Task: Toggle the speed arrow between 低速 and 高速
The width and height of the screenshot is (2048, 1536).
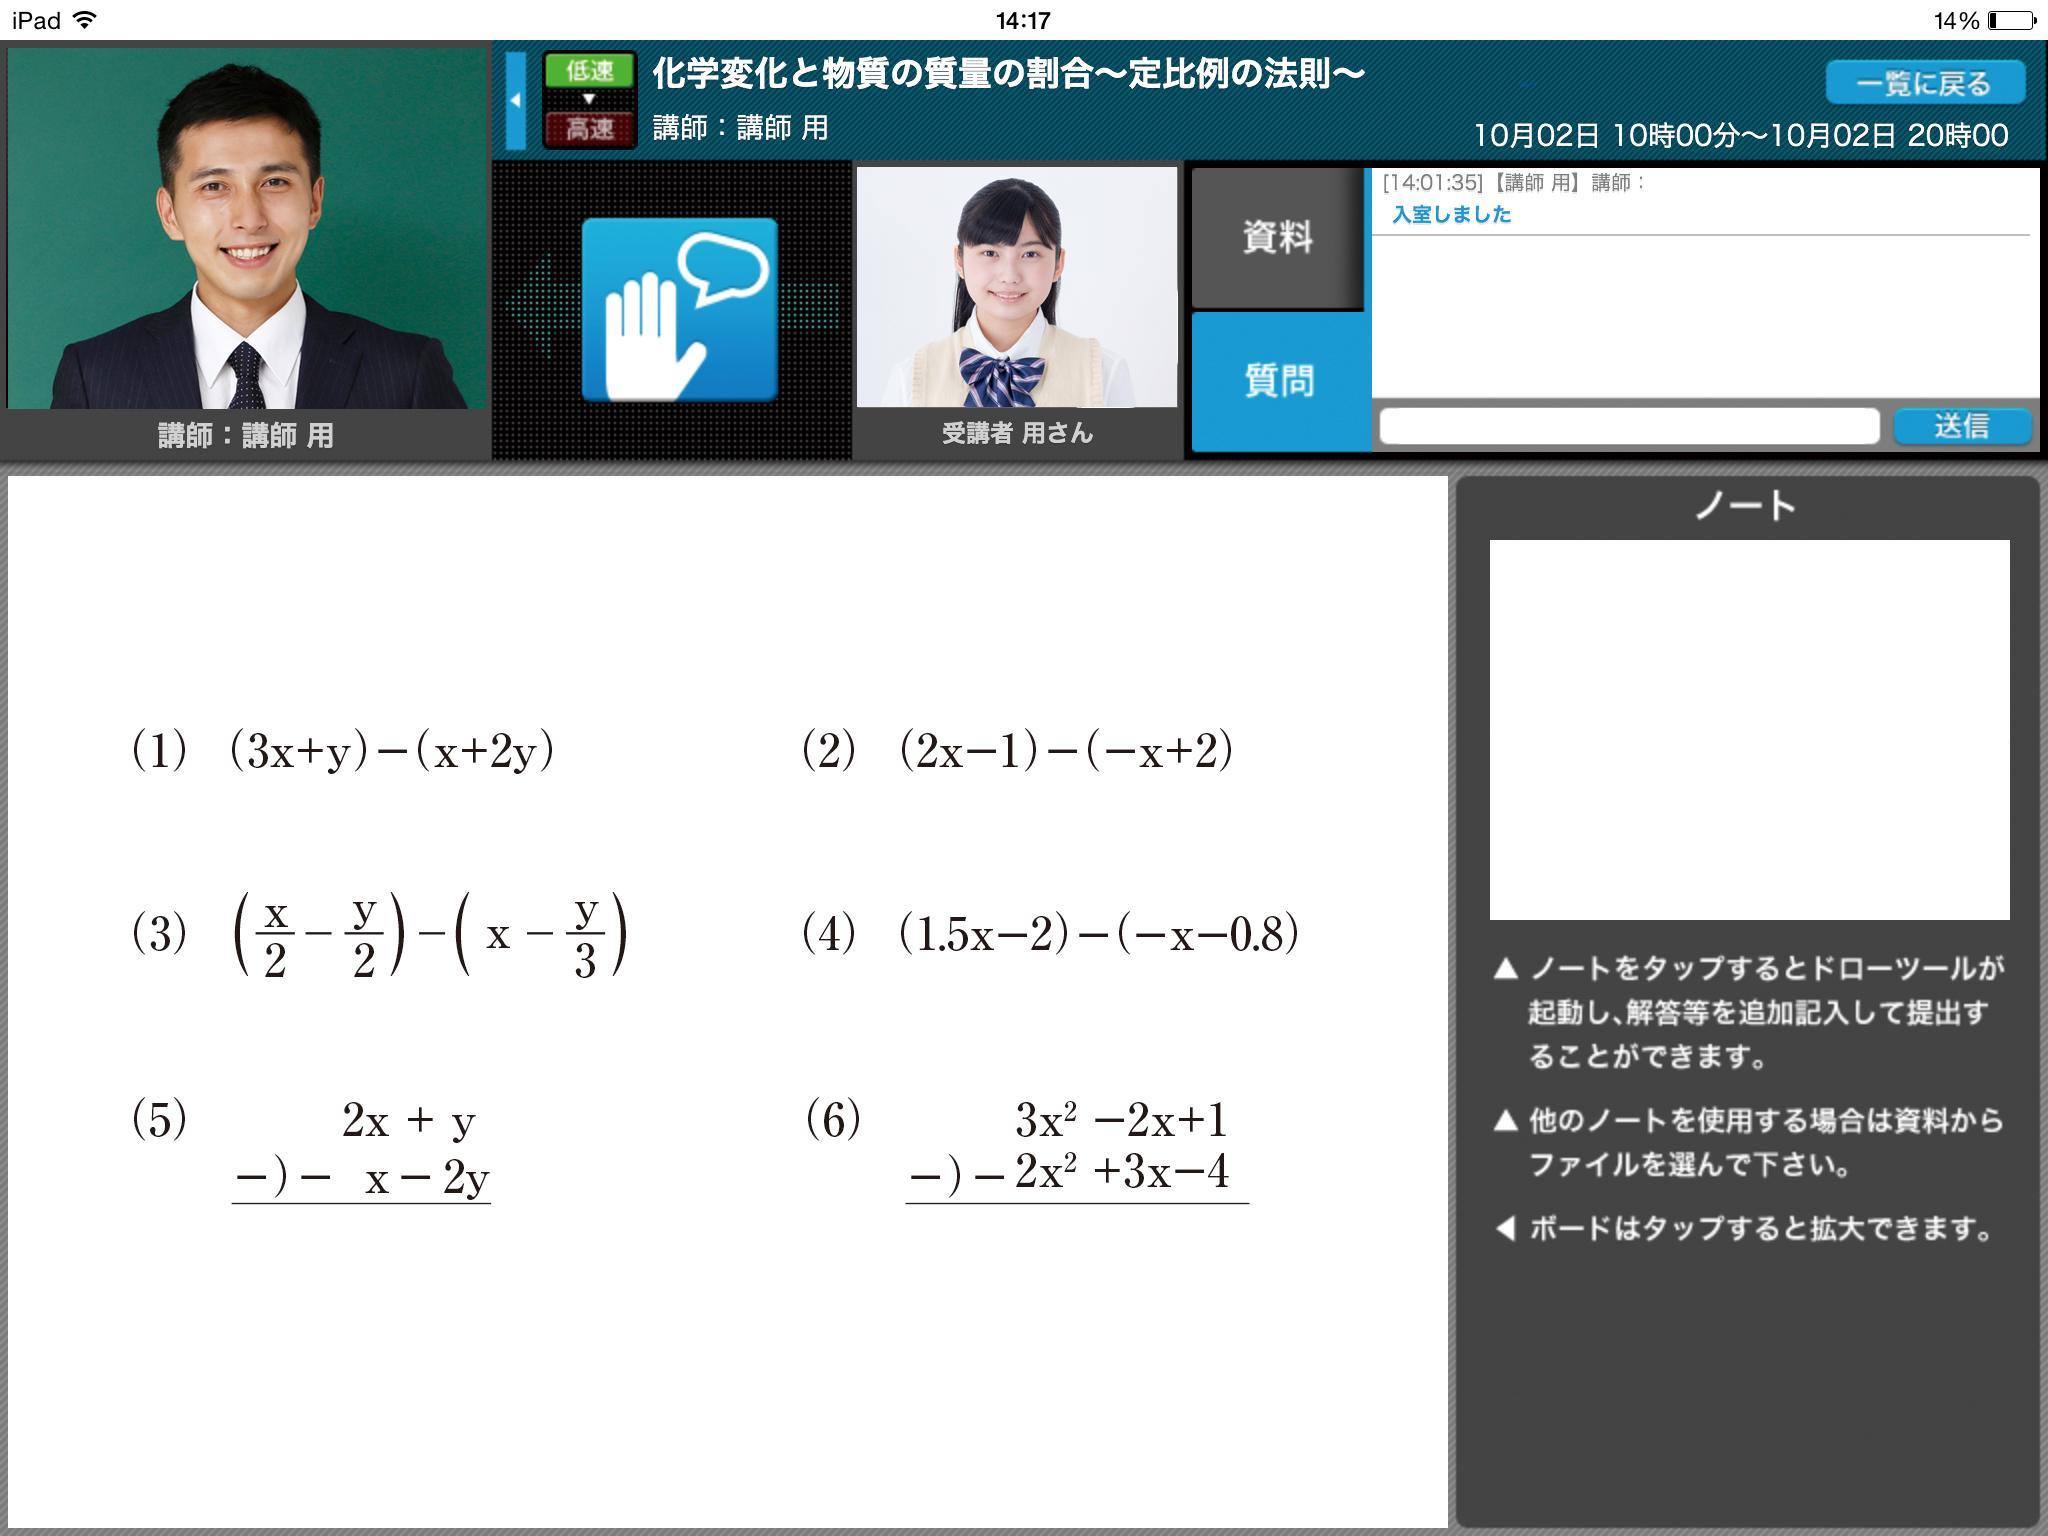Action: click(x=589, y=99)
